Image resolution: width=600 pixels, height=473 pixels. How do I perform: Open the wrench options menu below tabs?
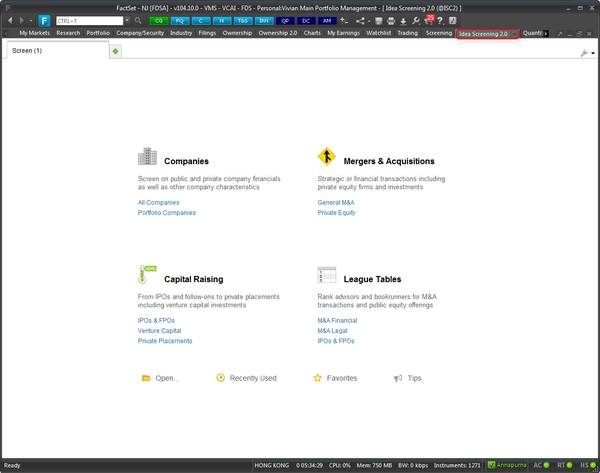pos(587,53)
